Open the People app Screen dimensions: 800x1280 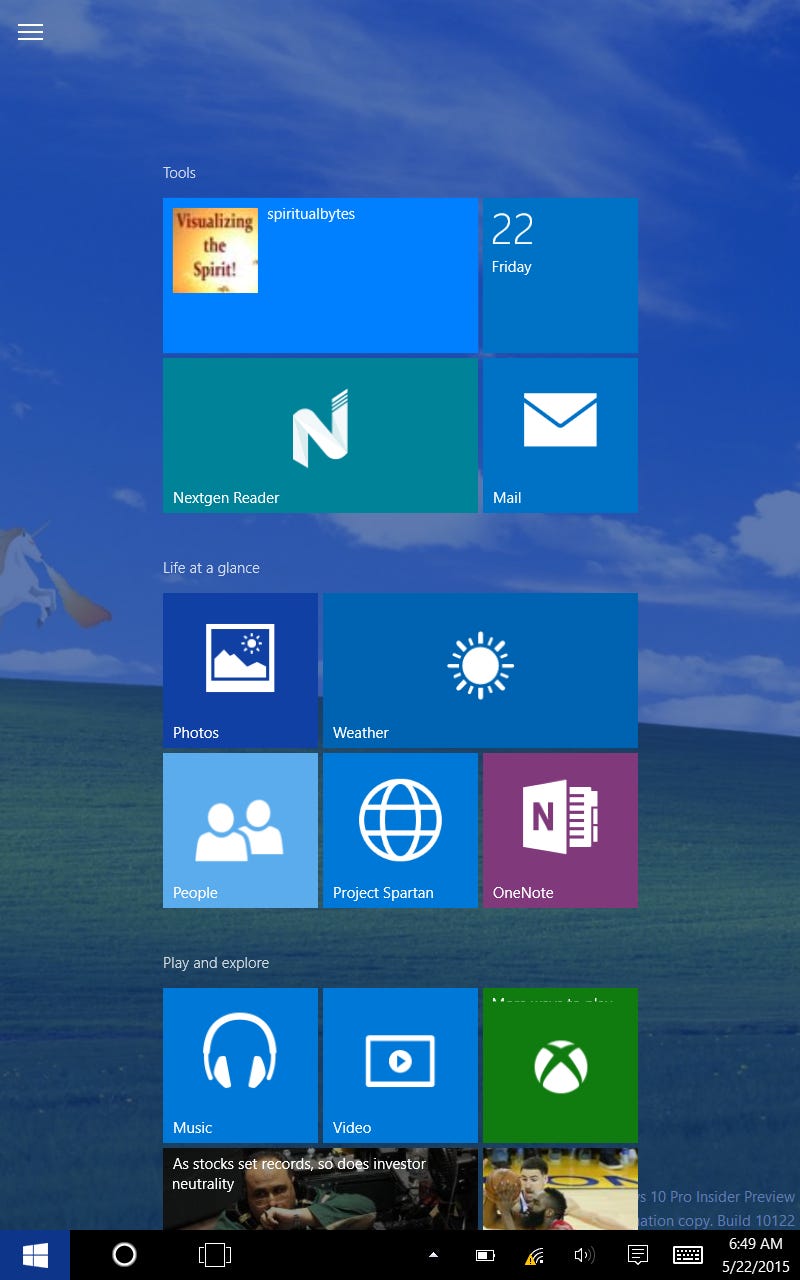click(240, 830)
